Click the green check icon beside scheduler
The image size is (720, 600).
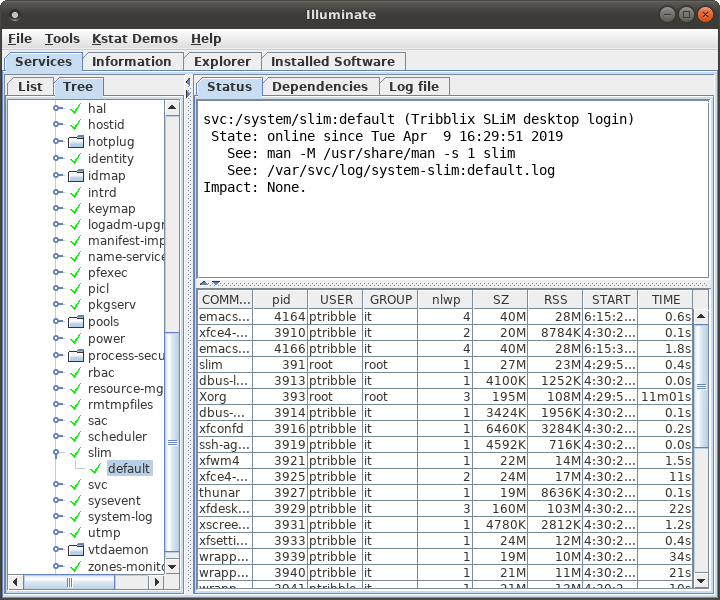[76, 437]
